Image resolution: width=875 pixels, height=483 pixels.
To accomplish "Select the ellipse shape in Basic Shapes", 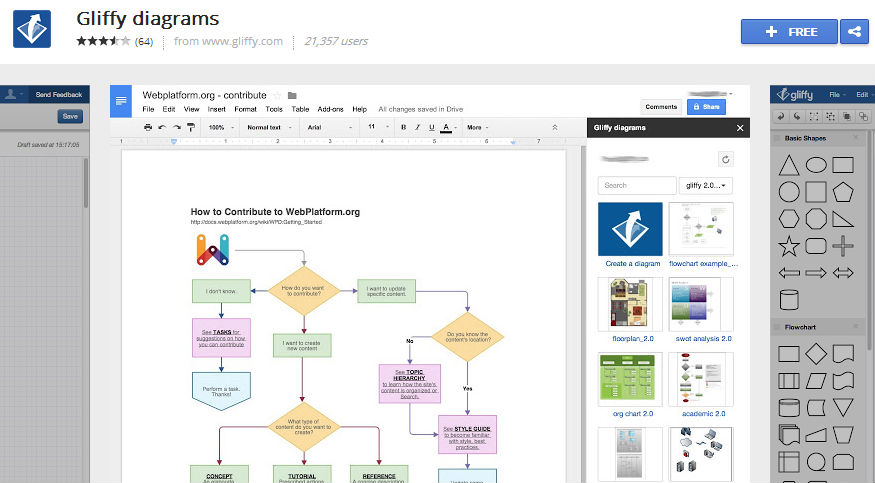I will click(x=816, y=165).
